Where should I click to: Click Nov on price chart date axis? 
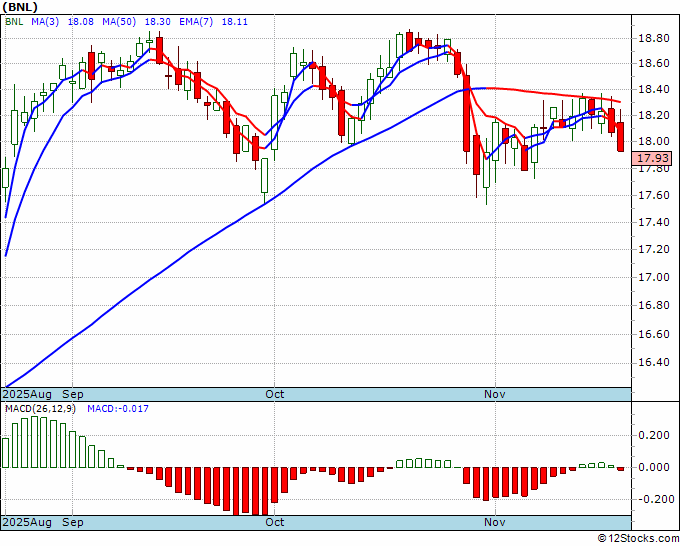click(x=495, y=394)
